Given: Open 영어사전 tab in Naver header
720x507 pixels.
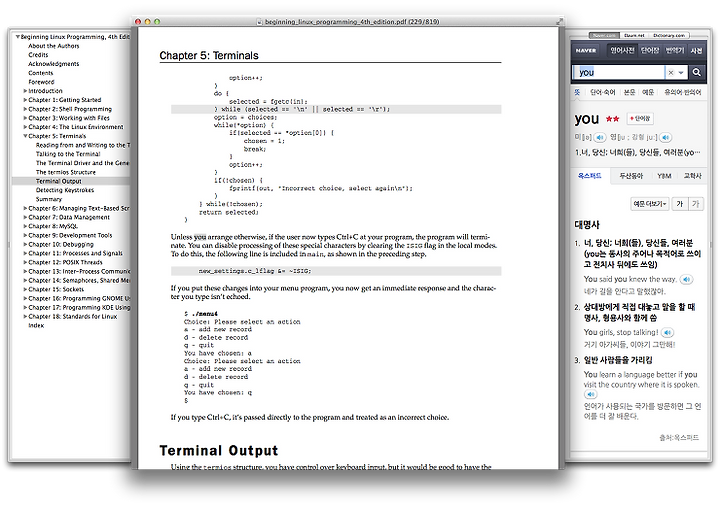Looking at the screenshot, I should tap(622, 51).
